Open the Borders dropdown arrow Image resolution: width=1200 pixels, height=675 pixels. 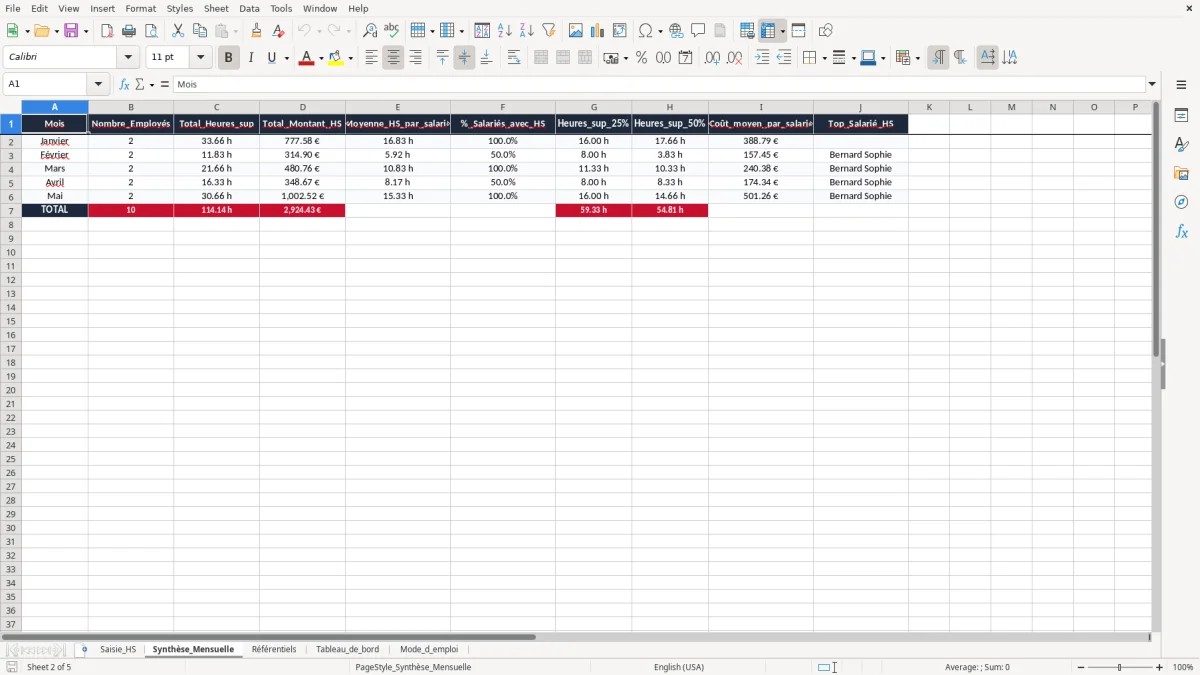[823, 58]
